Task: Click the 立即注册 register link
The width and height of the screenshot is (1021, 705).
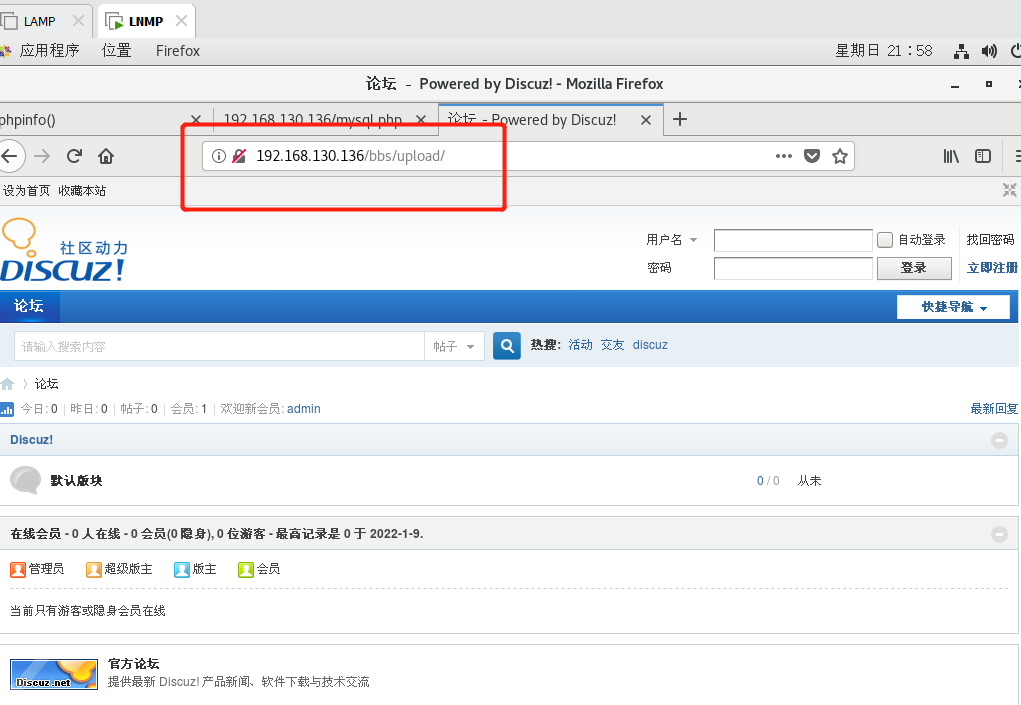Action: point(992,268)
